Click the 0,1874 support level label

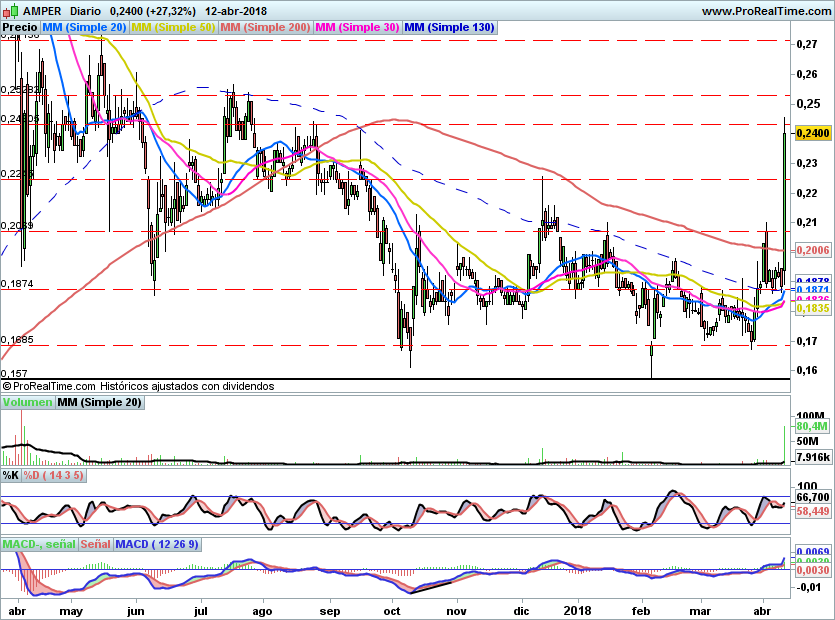(x=17, y=284)
